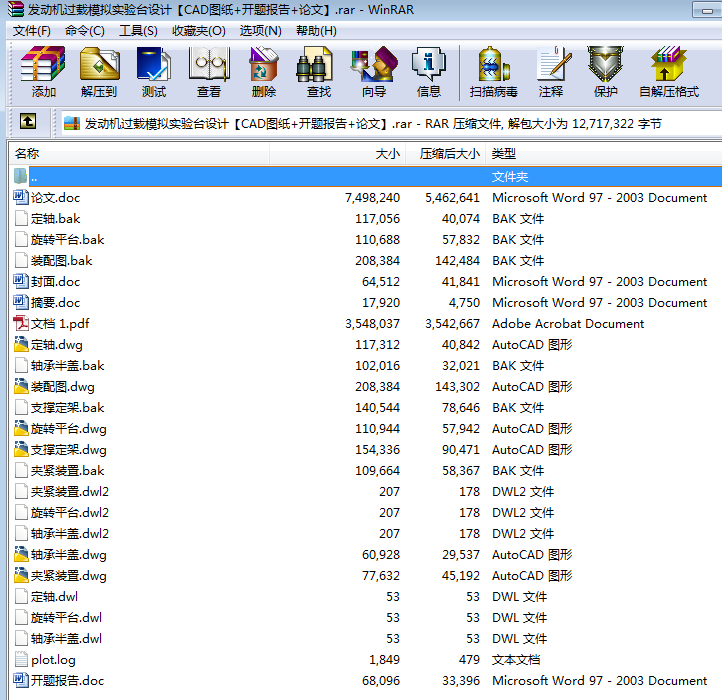Select the file 夹紧装置.bak

coord(67,471)
